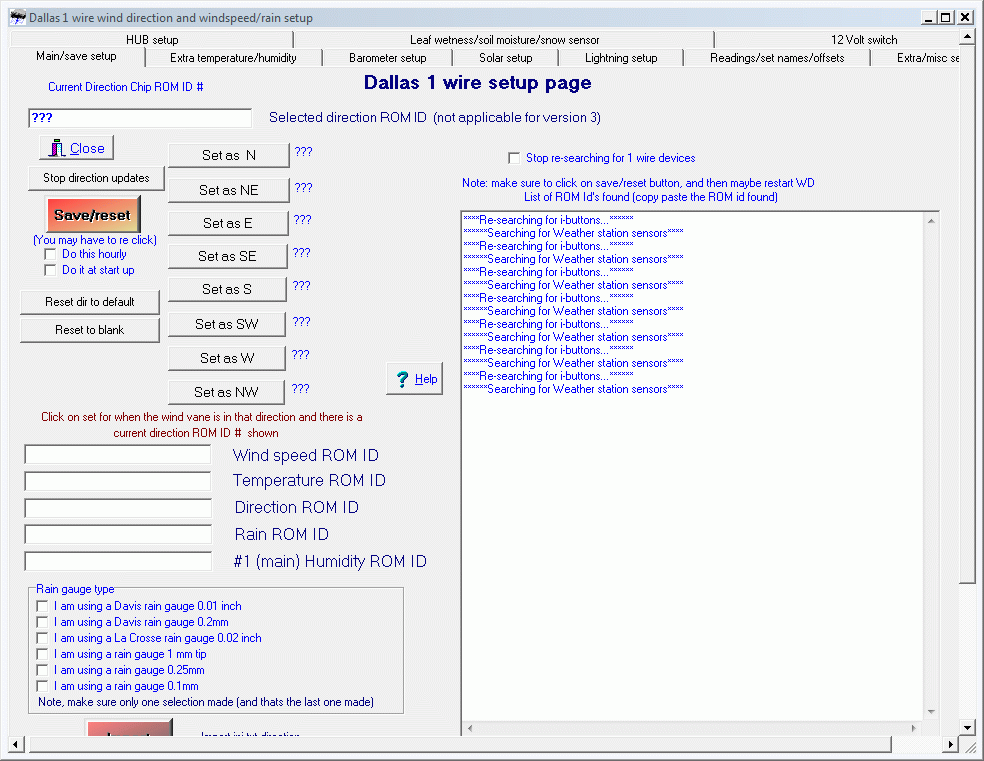Minimize the Dallas 1 wire setup window
Viewport: 984px width, 761px height.
[x=929, y=18]
